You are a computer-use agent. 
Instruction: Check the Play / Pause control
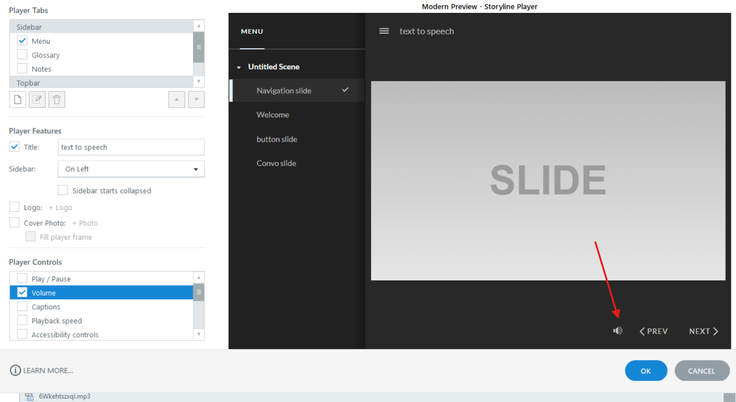pos(22,278)
